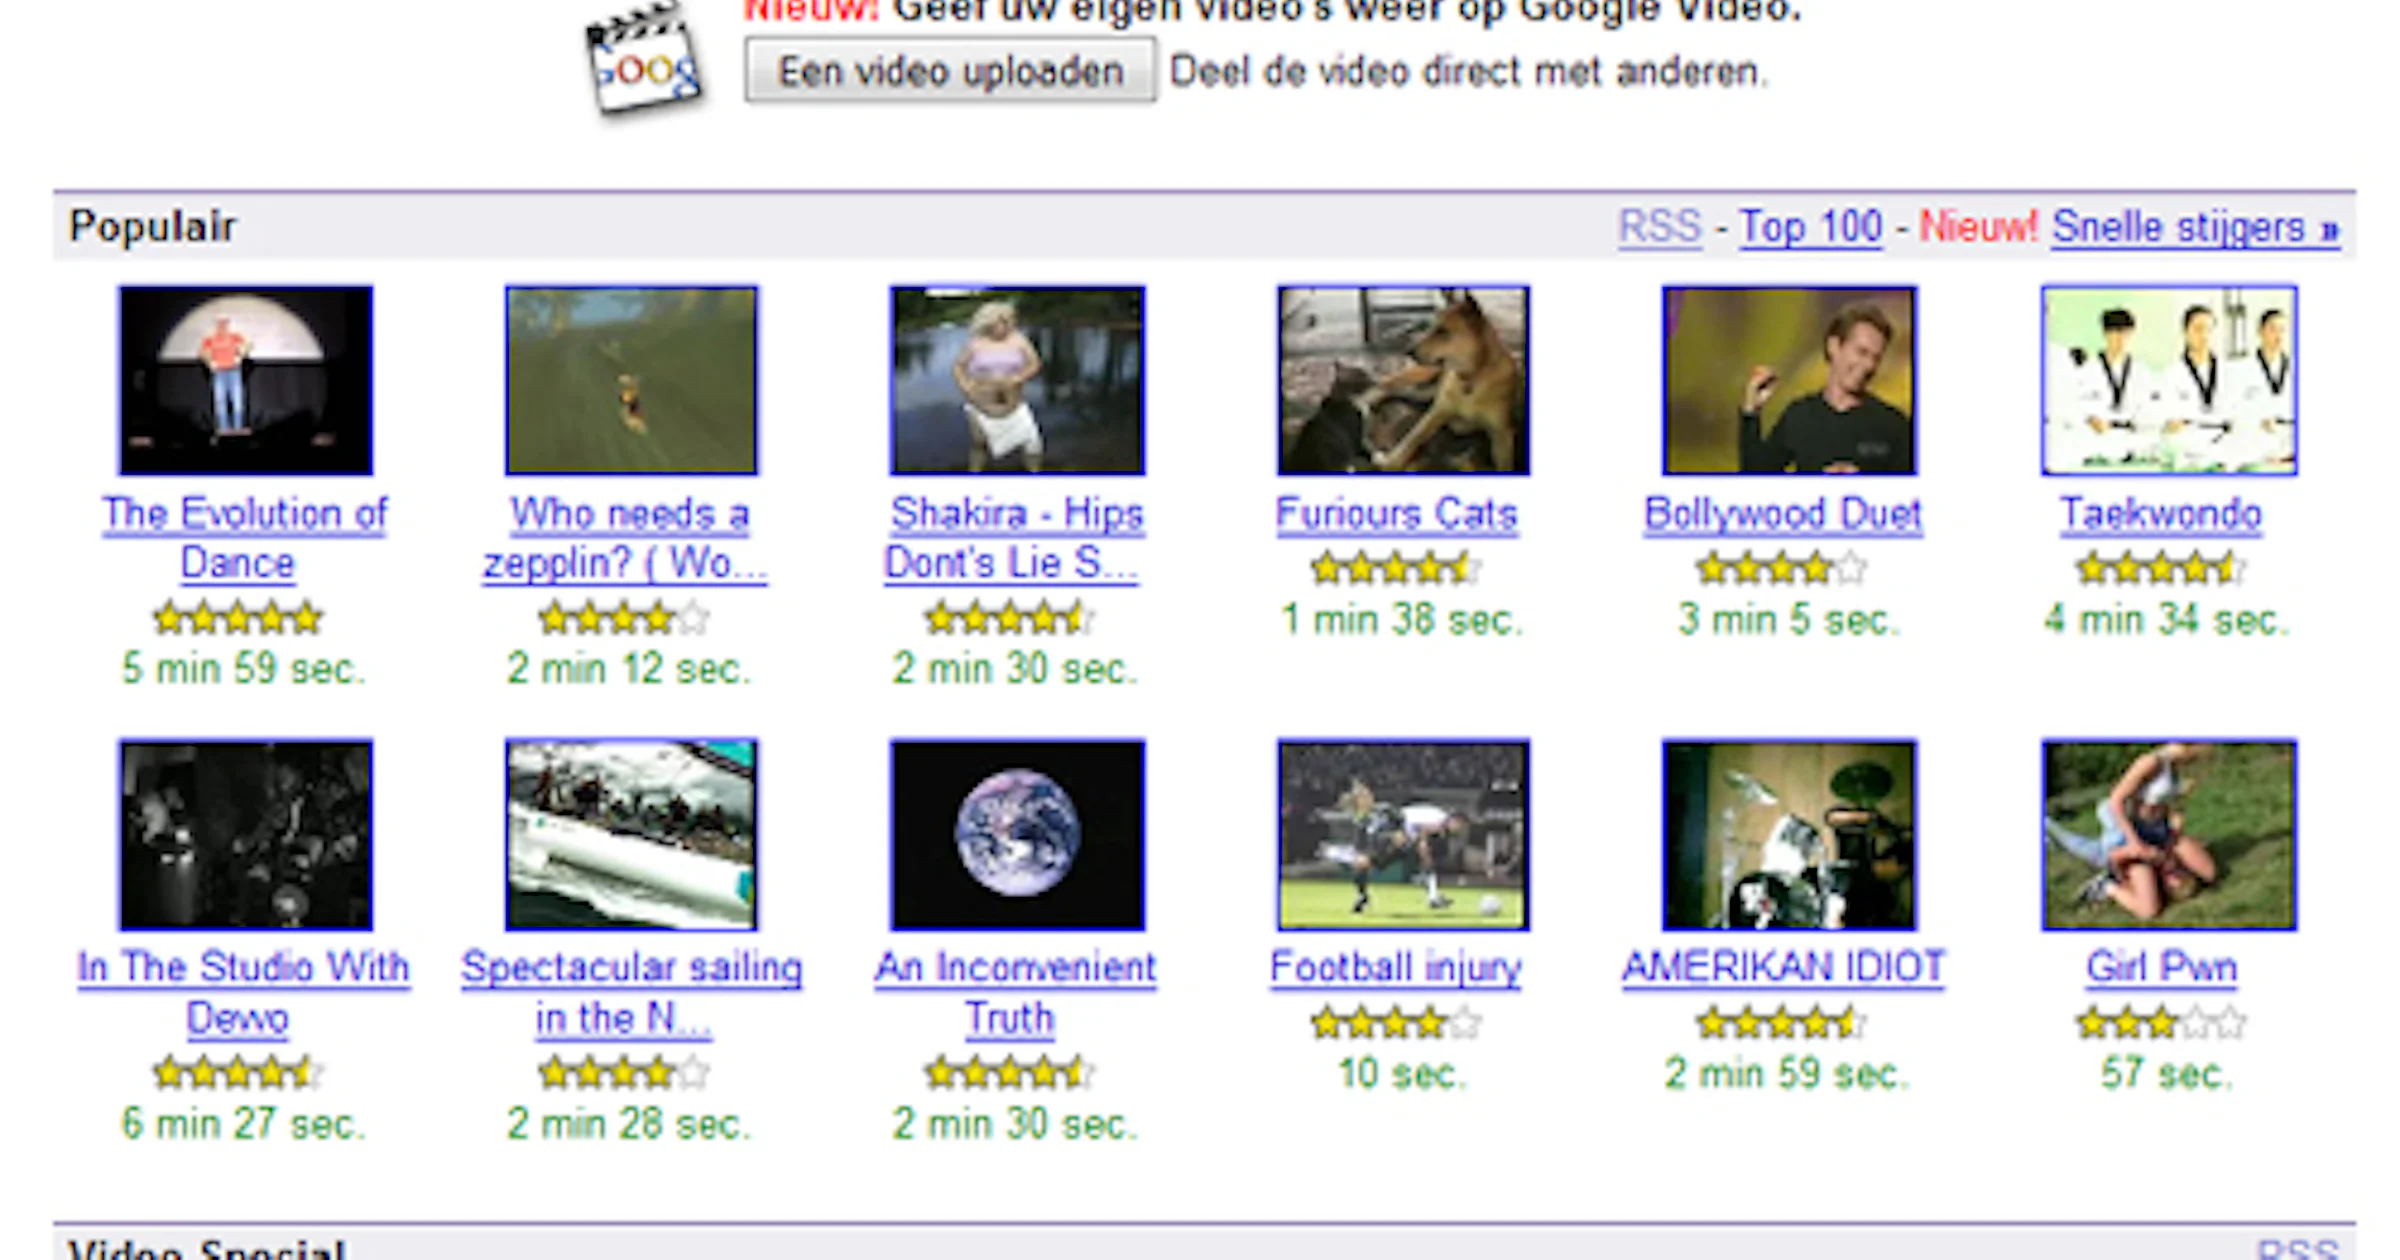
Task: Rate 'The Evolution of Dance' using its stars
Action: pyautogui.click(x=238, y=617)
